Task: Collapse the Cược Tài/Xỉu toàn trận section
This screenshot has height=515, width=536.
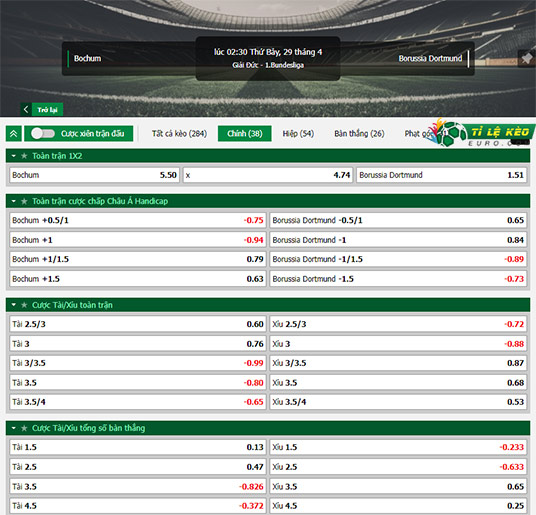Action: [14, 305]
